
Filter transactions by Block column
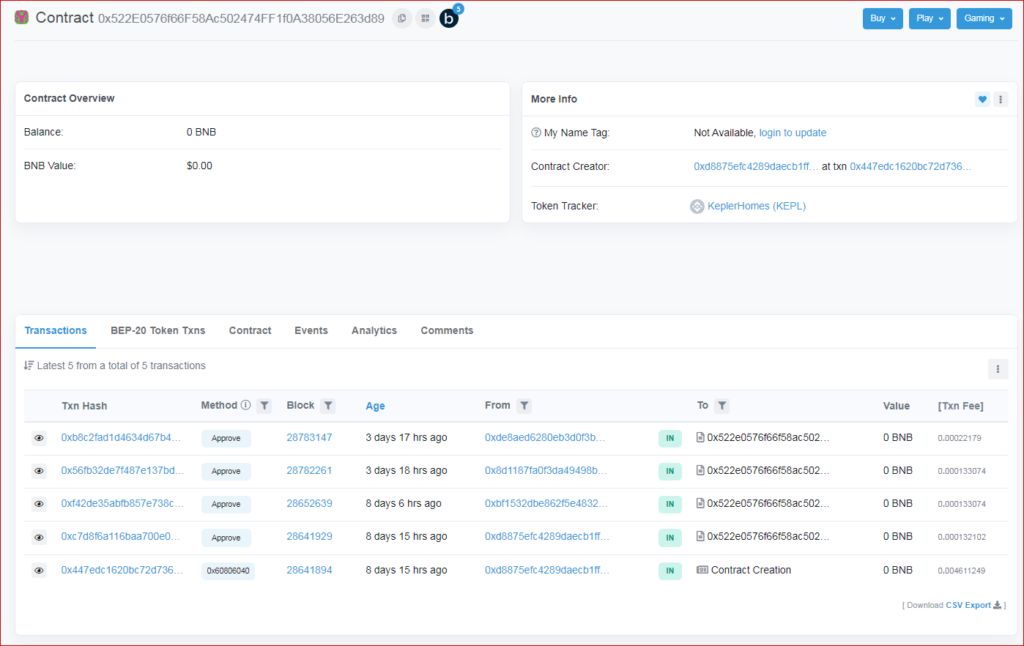328,406
